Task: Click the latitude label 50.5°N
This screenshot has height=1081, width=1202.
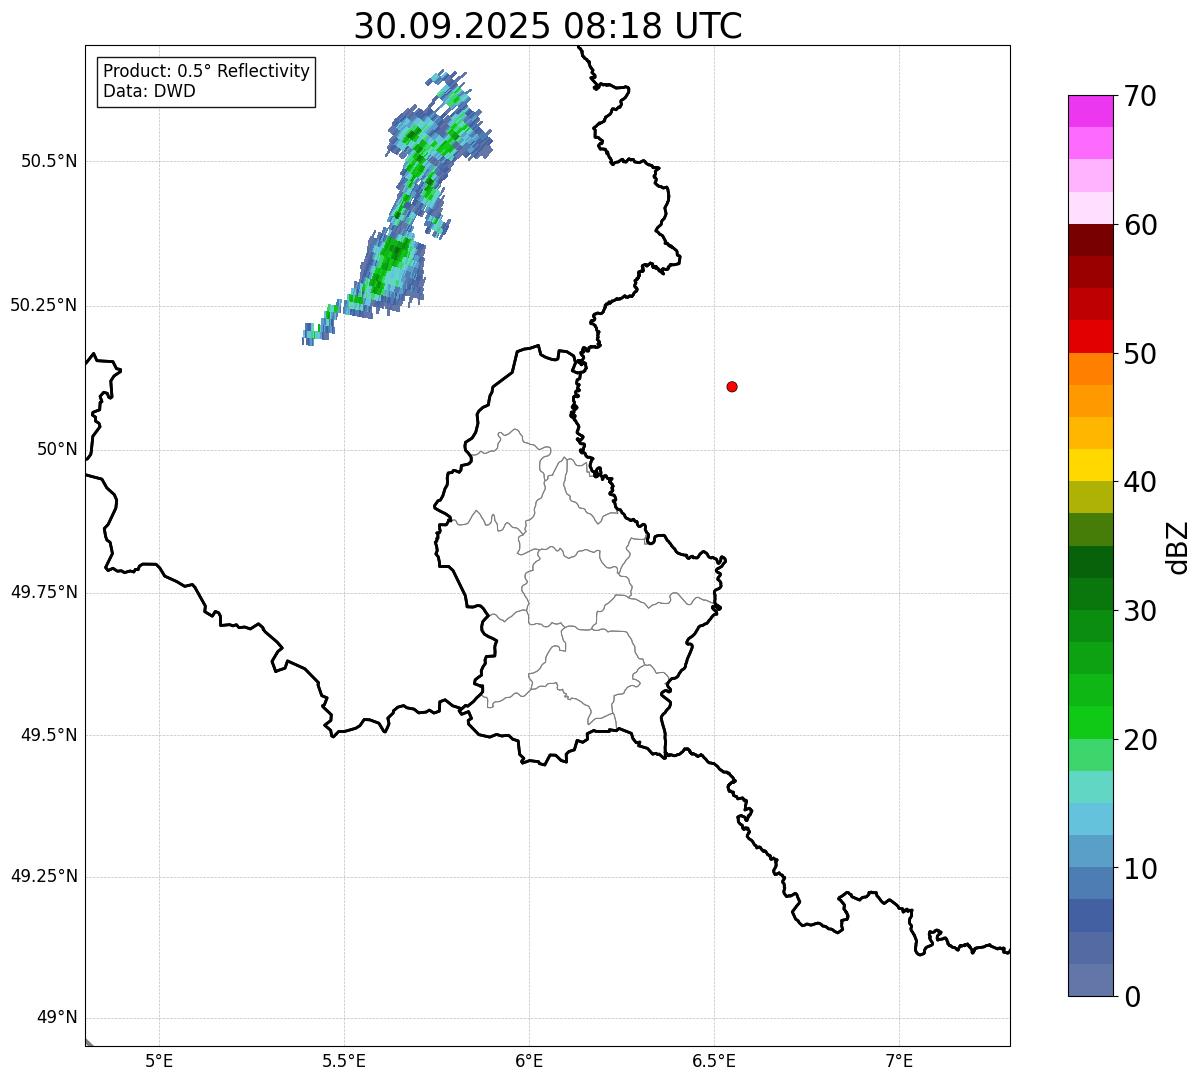Action: 49,161
